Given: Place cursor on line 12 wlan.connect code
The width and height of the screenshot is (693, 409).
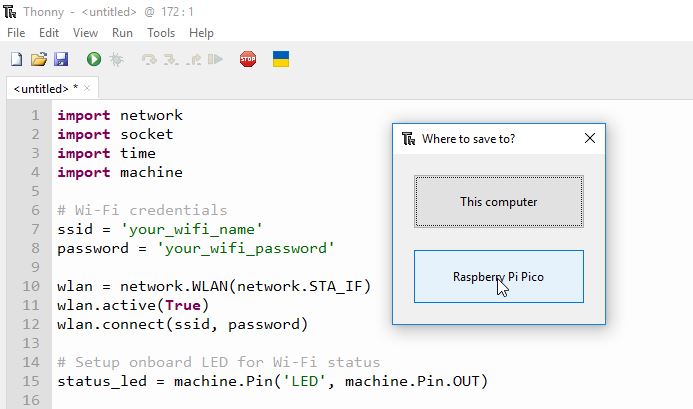Looking at the screenshot, I should click(182, 325).
